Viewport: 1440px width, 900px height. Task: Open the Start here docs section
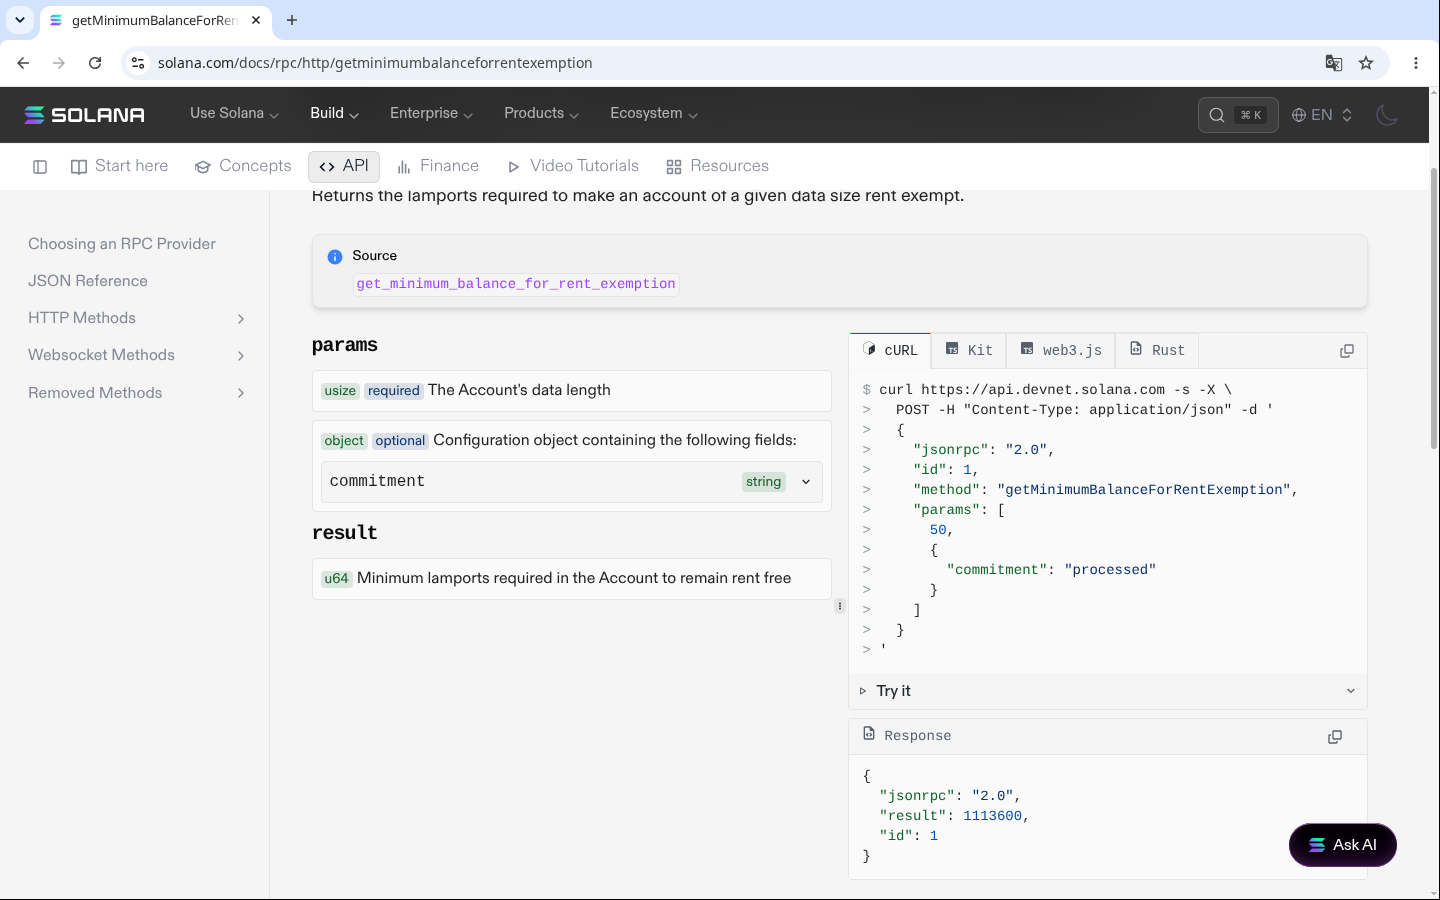pyautogui.click(x=120, y=166)
